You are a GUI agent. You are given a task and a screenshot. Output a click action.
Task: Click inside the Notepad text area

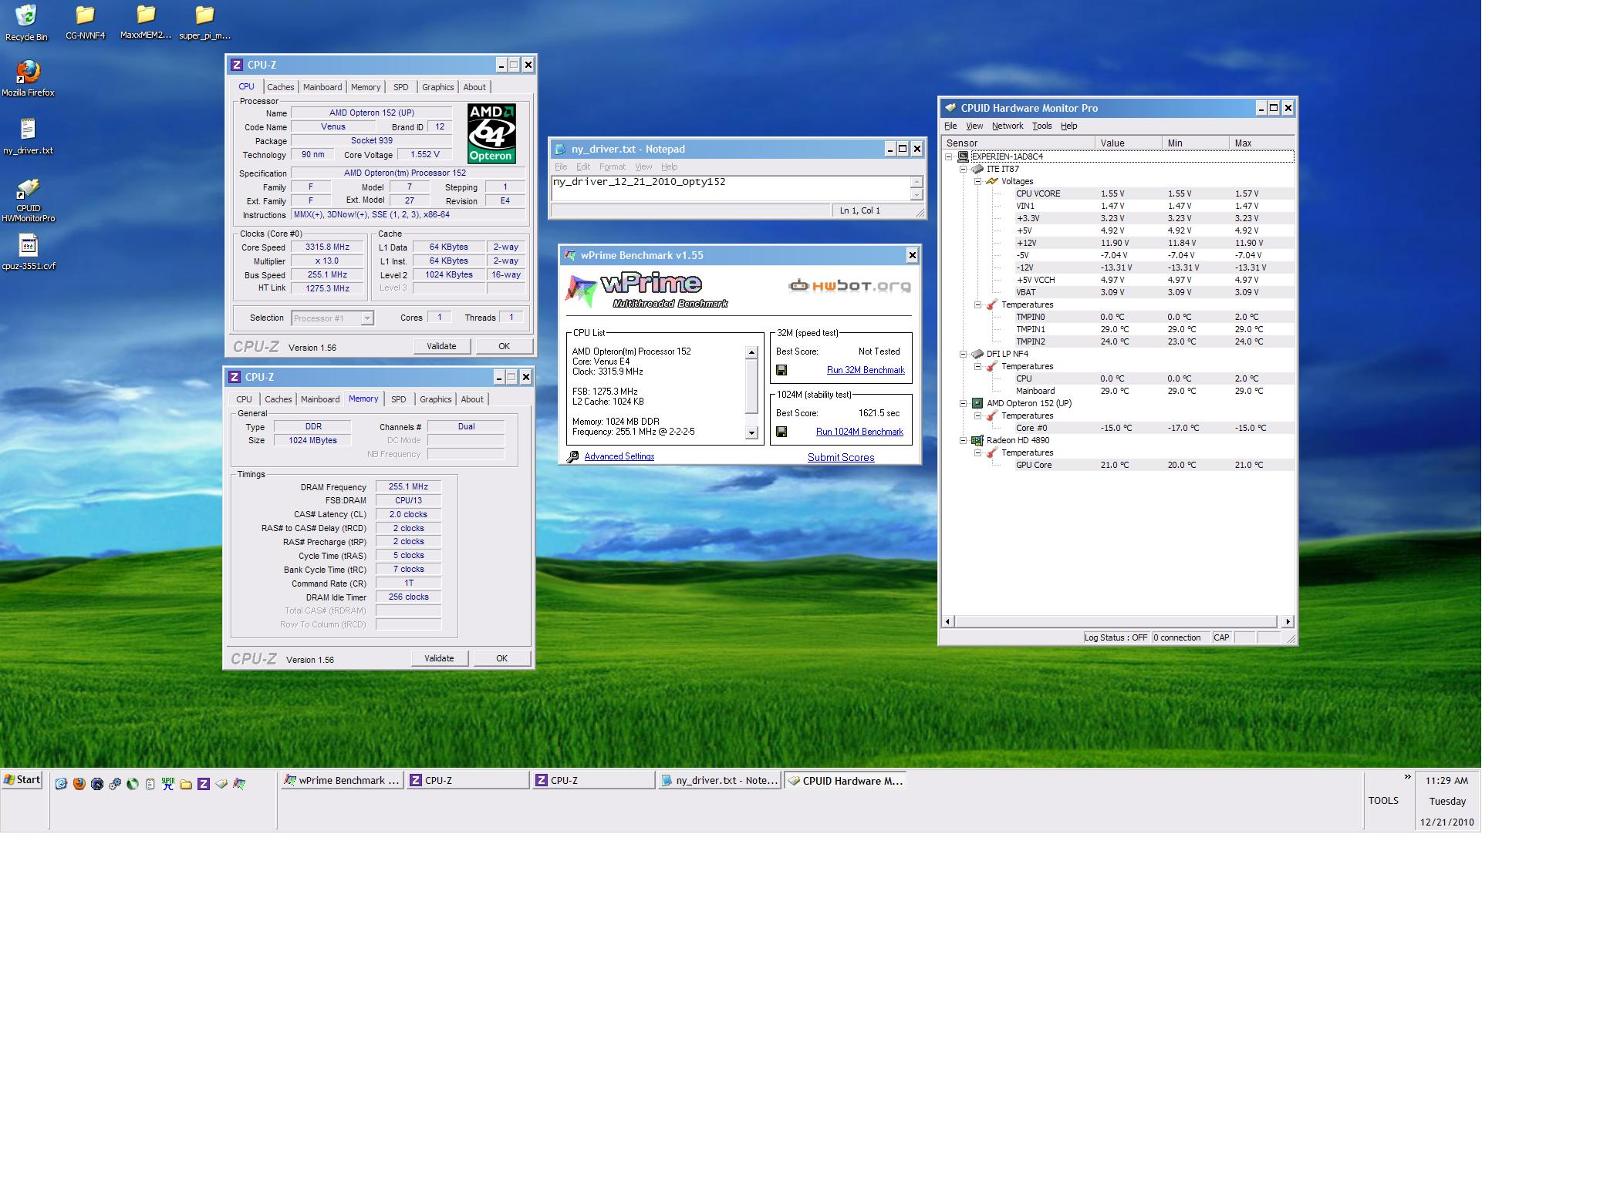point(730,188)
